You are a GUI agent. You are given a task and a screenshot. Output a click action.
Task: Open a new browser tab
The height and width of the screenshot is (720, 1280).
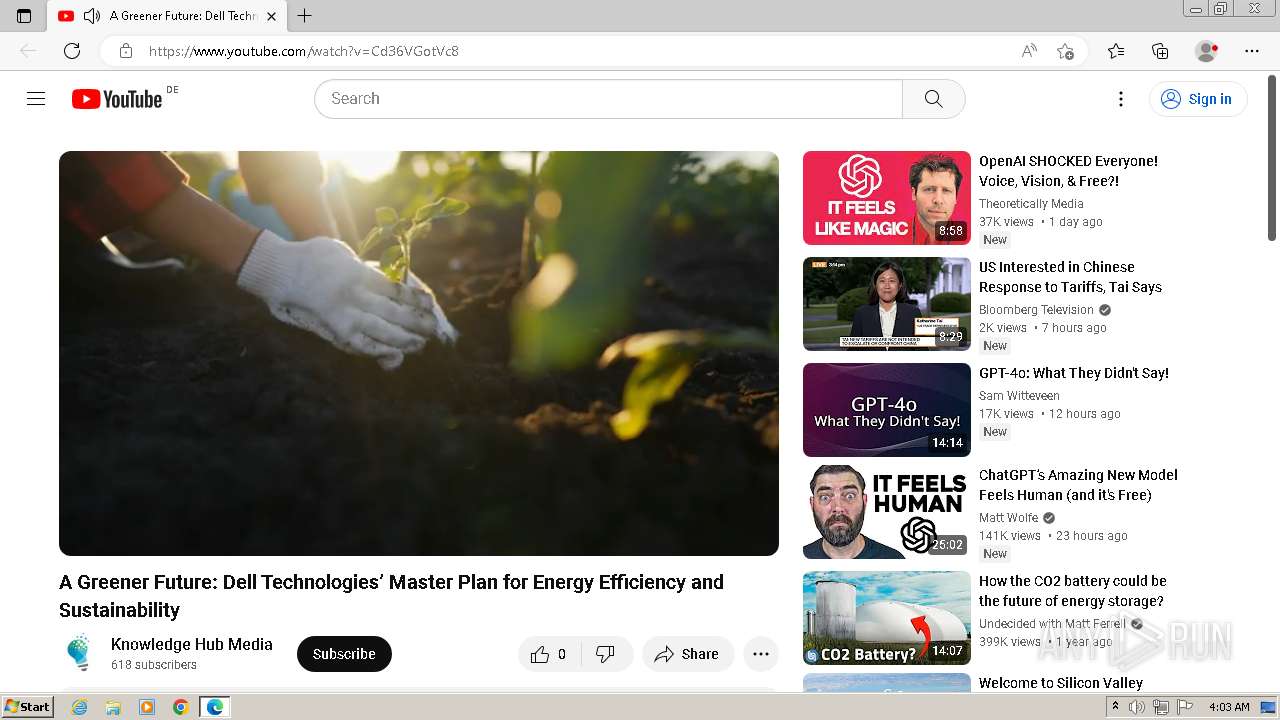point(305,16)
